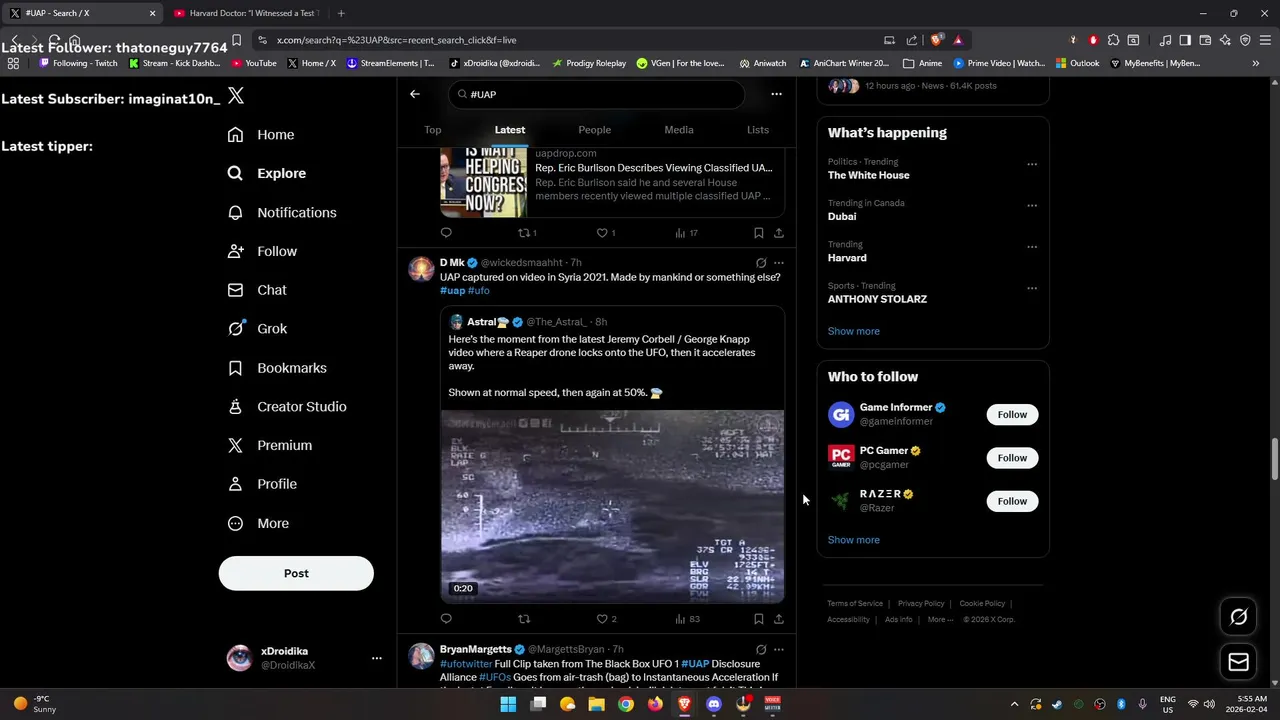Share the D Mk post
1280x720 pixels.
click(x=779, y=619)
